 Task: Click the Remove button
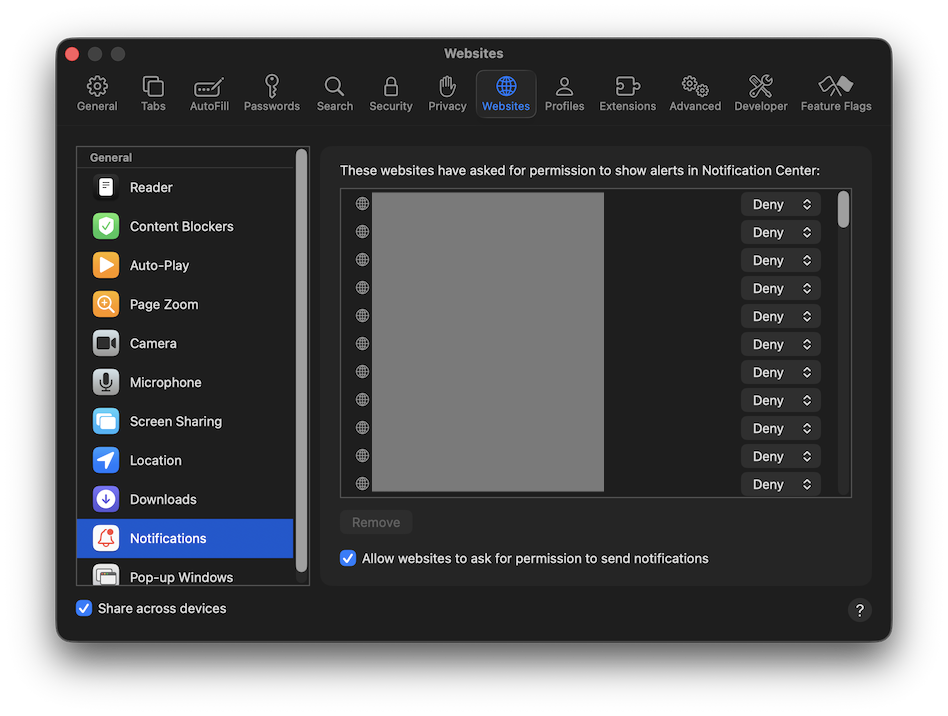[376, 522]
